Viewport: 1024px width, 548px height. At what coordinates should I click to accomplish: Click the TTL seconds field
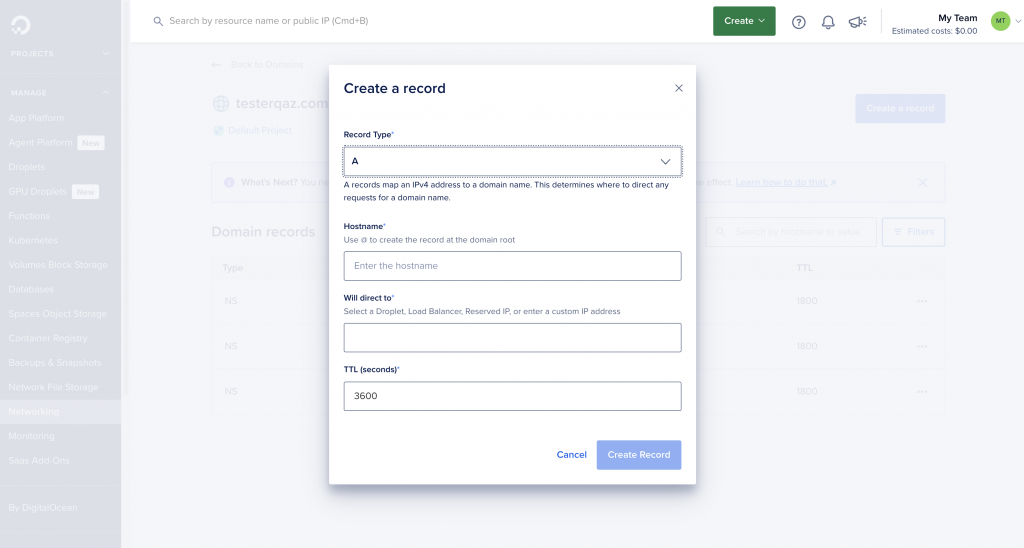[x=512, y=396]
